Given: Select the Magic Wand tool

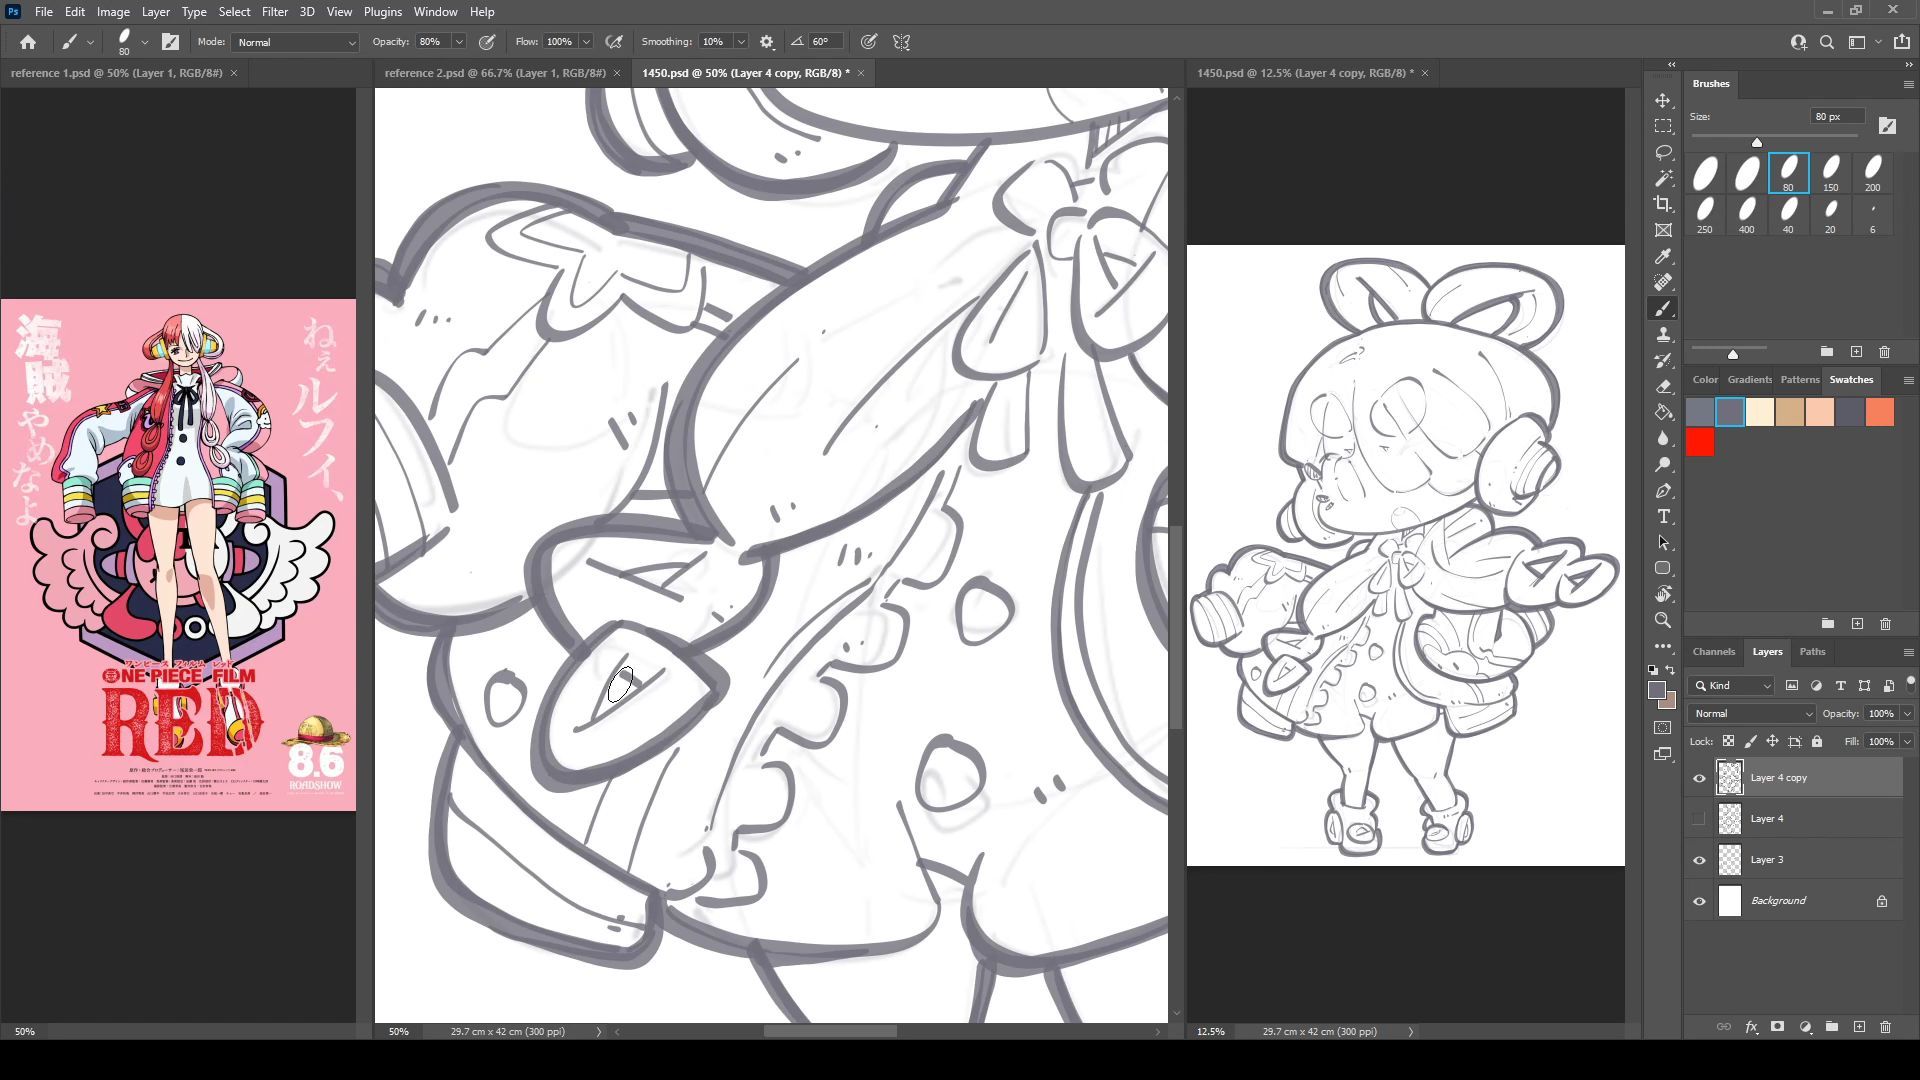Looking at the screenshot, I should point(1663,179).
